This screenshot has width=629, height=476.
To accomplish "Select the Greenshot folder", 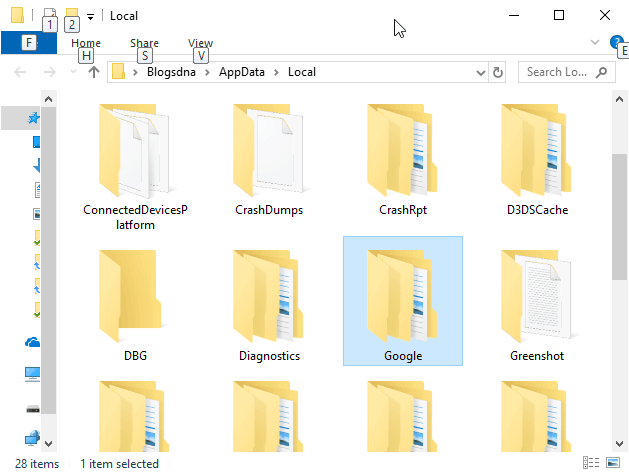I will [x=537, y=306].
